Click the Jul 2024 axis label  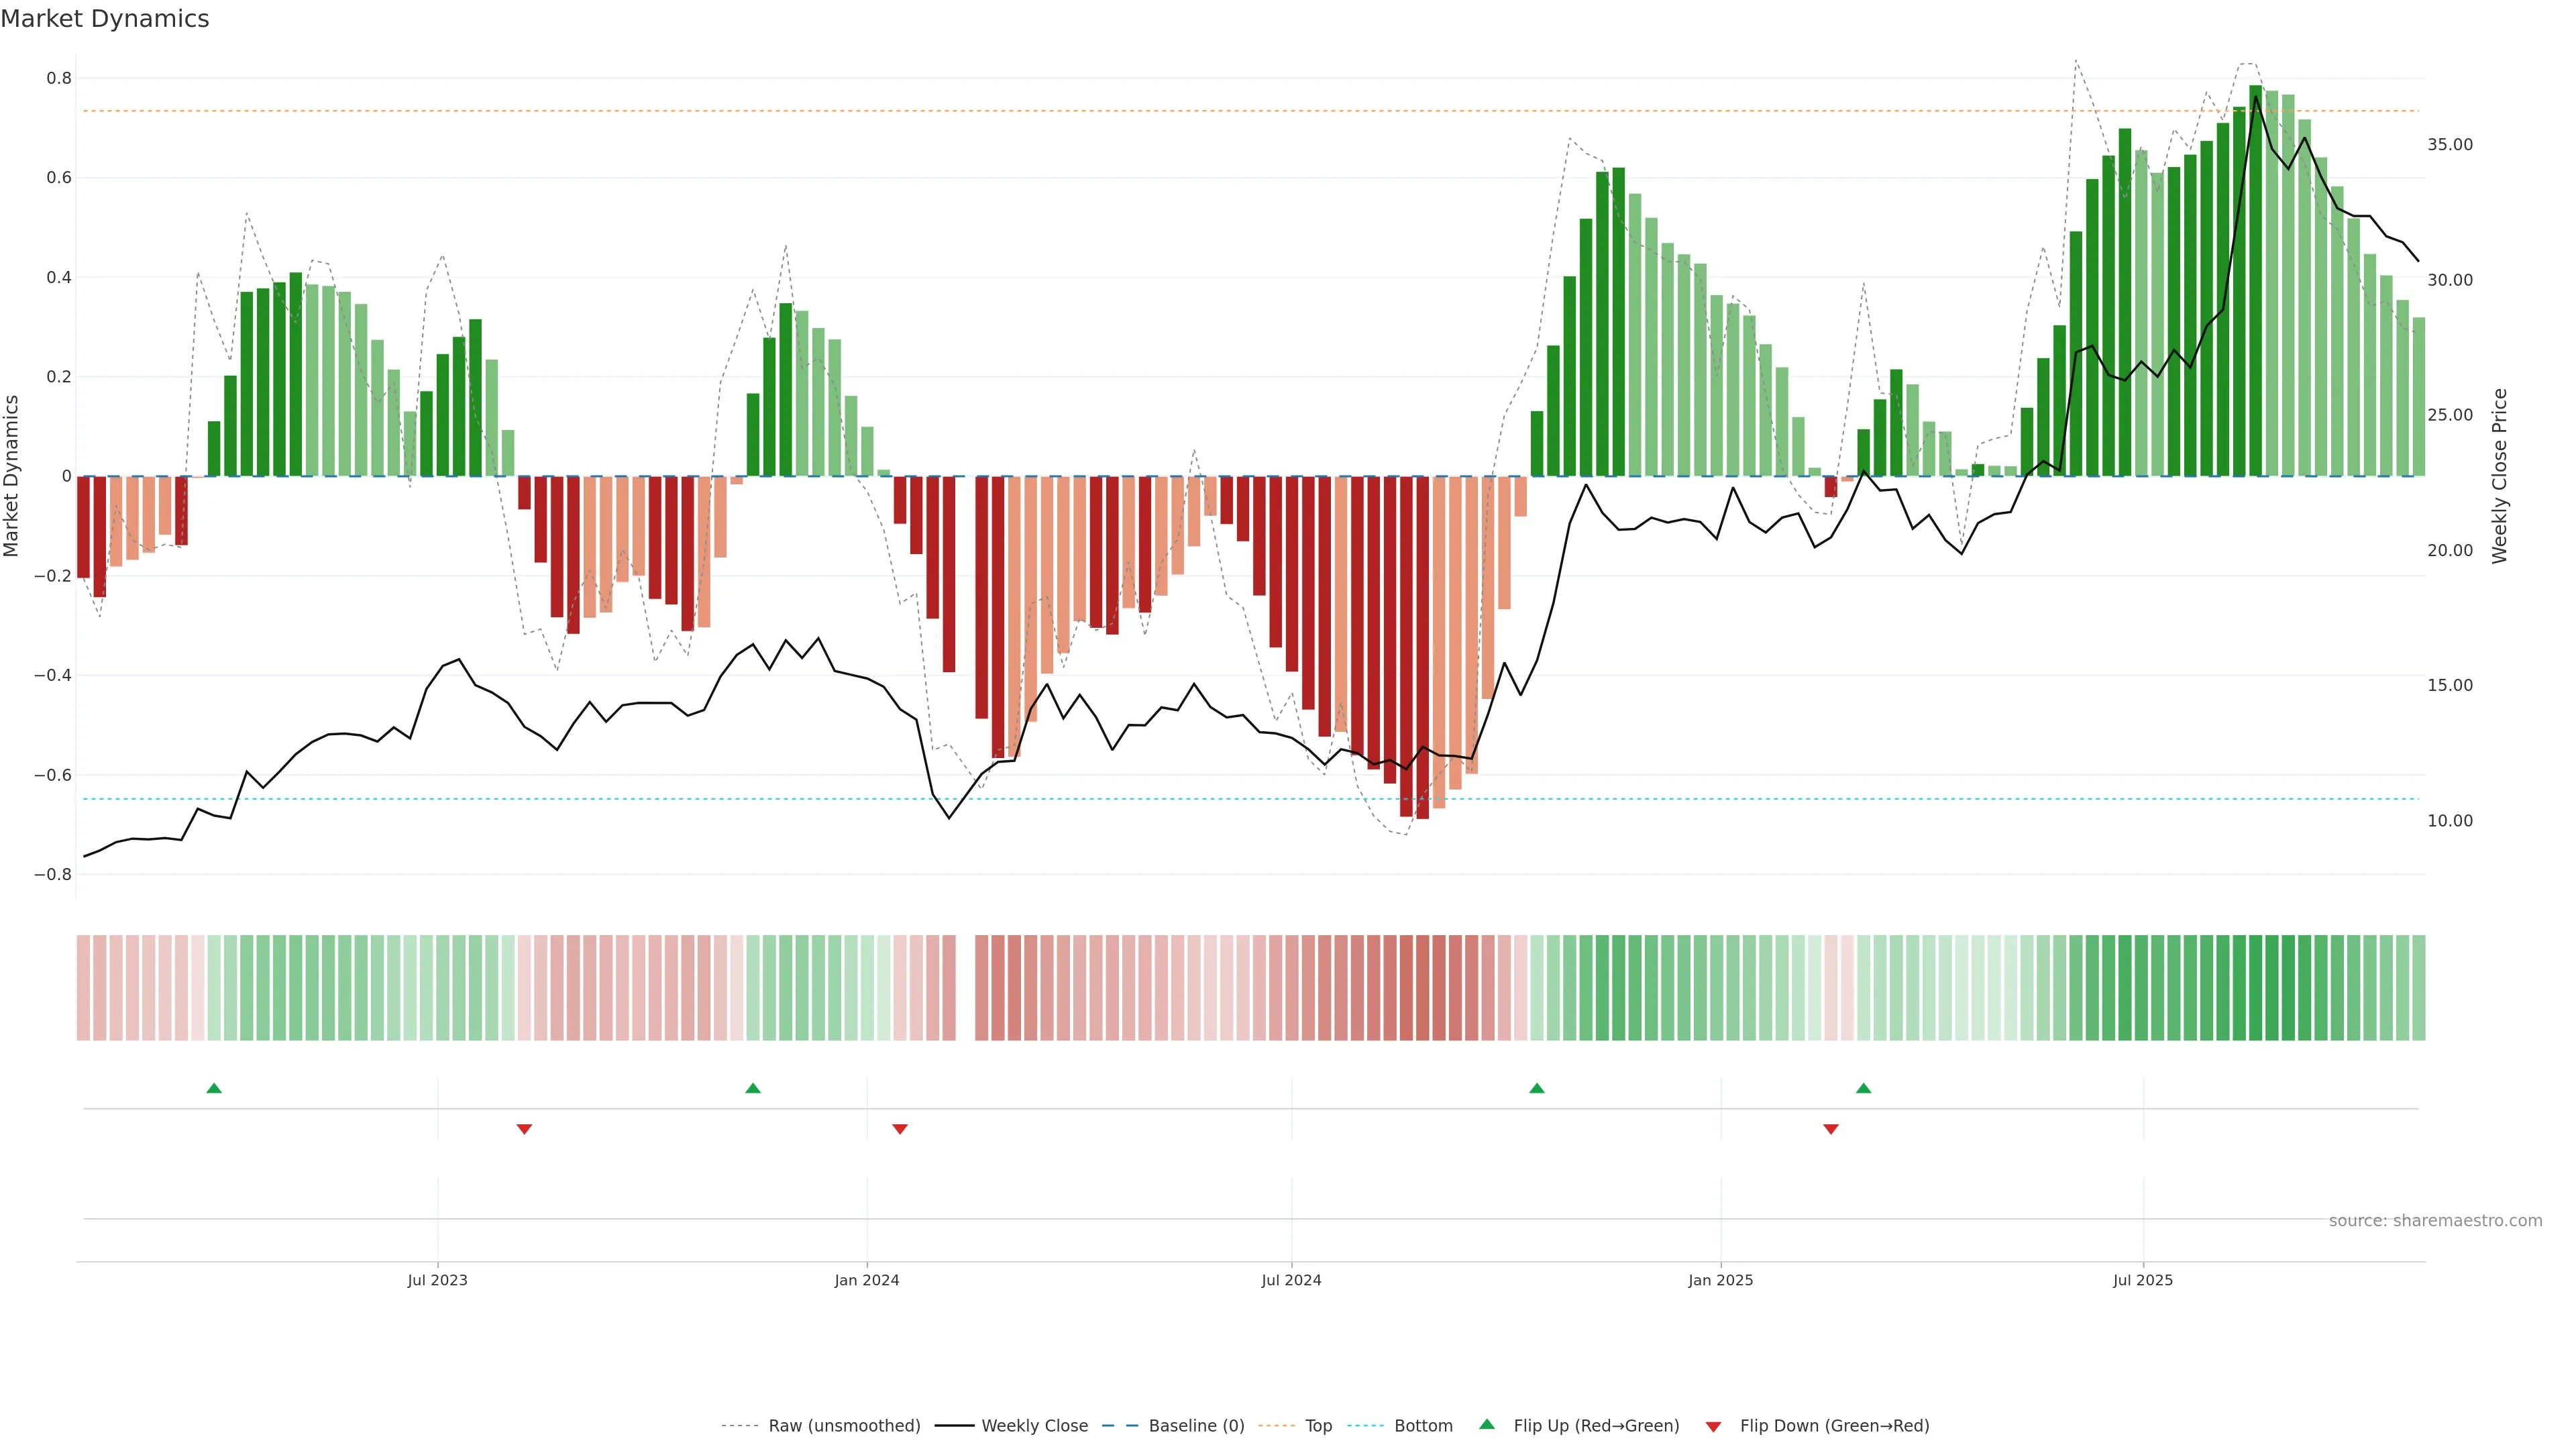tap(1291, 1280)
